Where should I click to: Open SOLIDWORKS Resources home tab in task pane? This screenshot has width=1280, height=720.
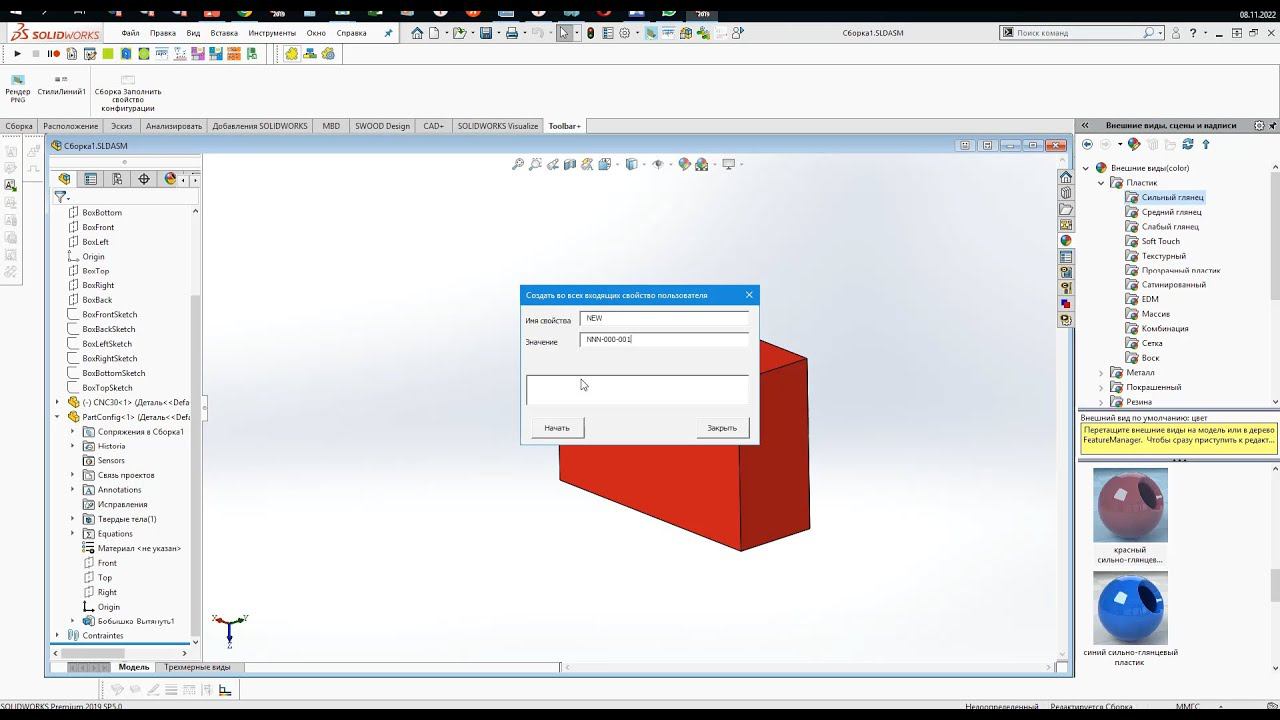1066,177
